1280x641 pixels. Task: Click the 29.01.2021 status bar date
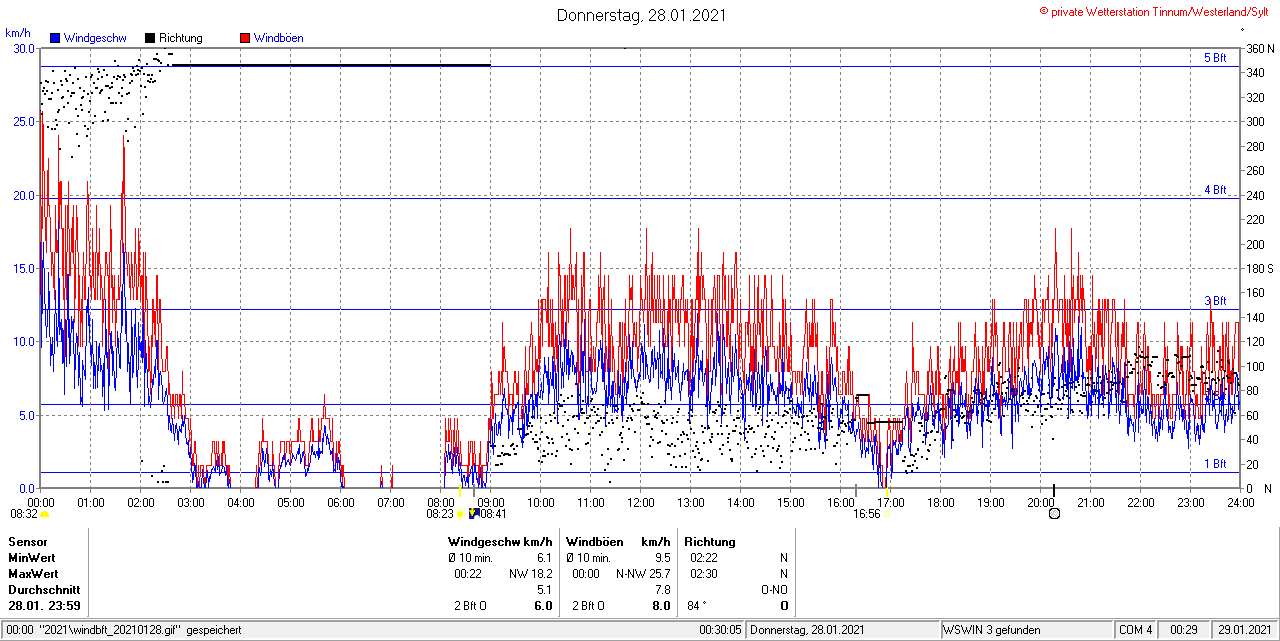click(1243, 630)
